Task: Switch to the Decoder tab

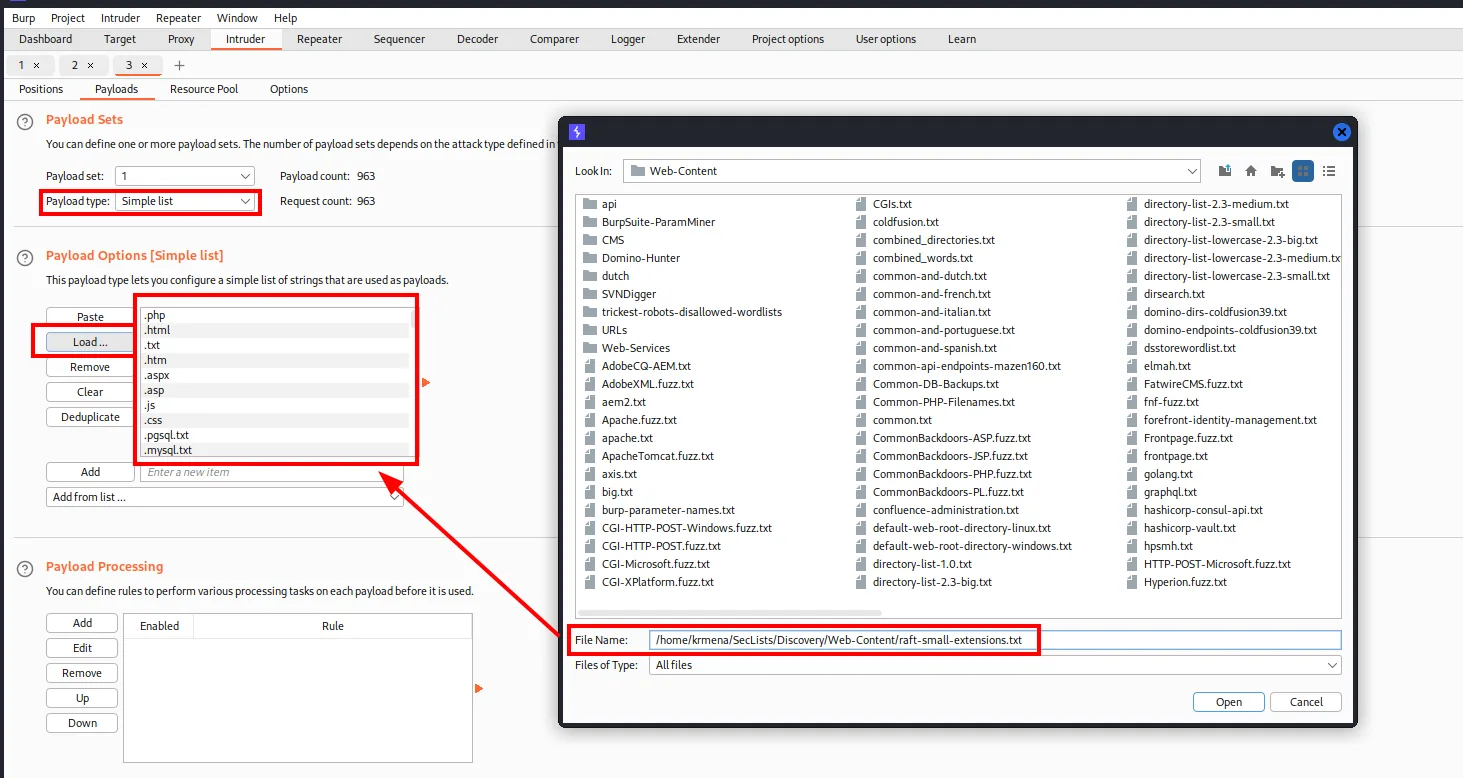Action: (x=477, y=39)
